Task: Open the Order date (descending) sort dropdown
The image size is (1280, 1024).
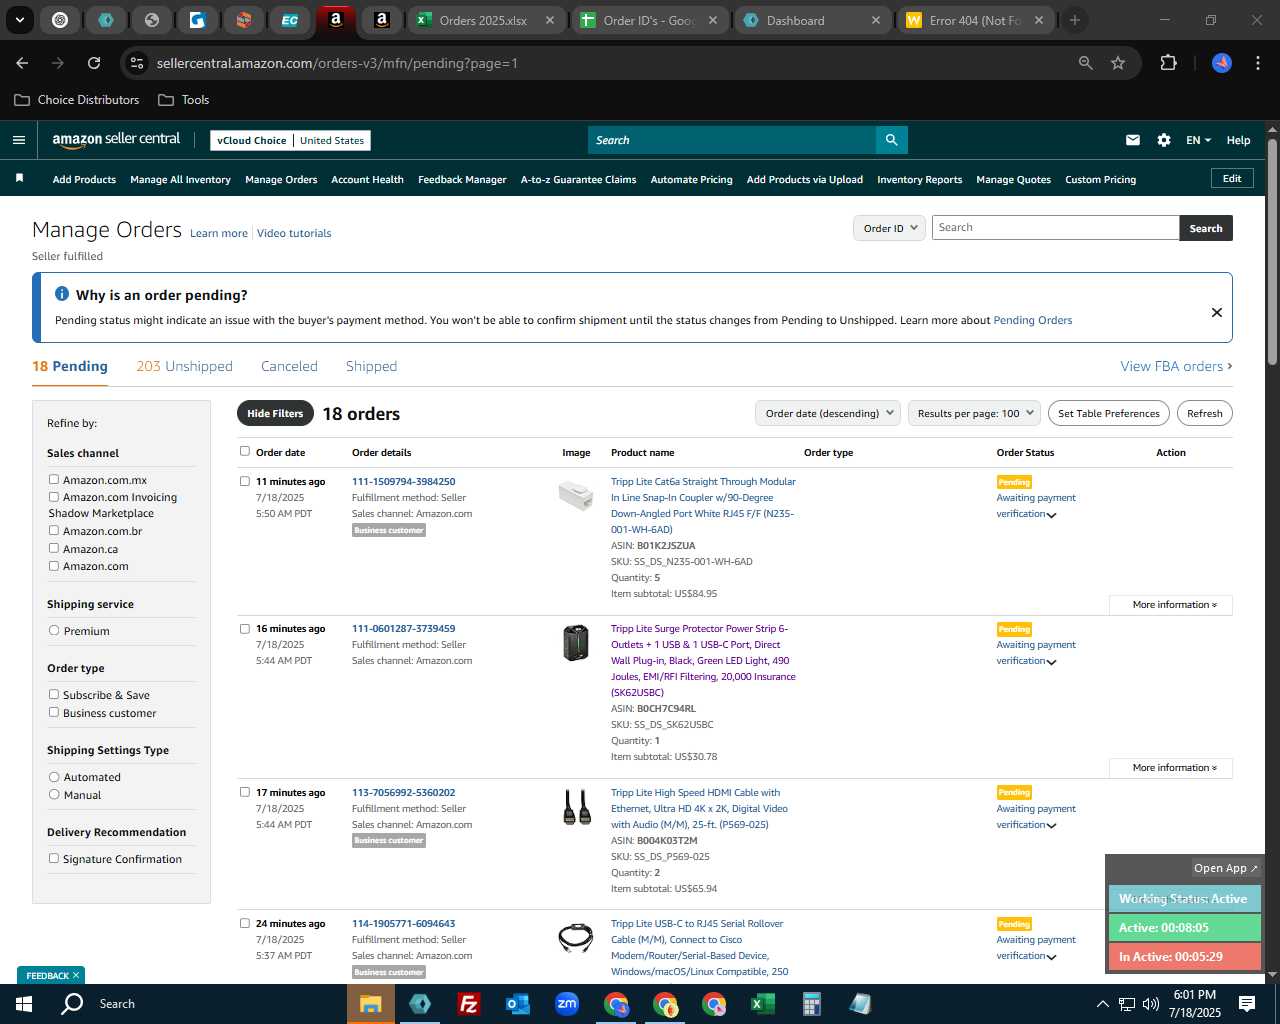Action: point(828,413)
